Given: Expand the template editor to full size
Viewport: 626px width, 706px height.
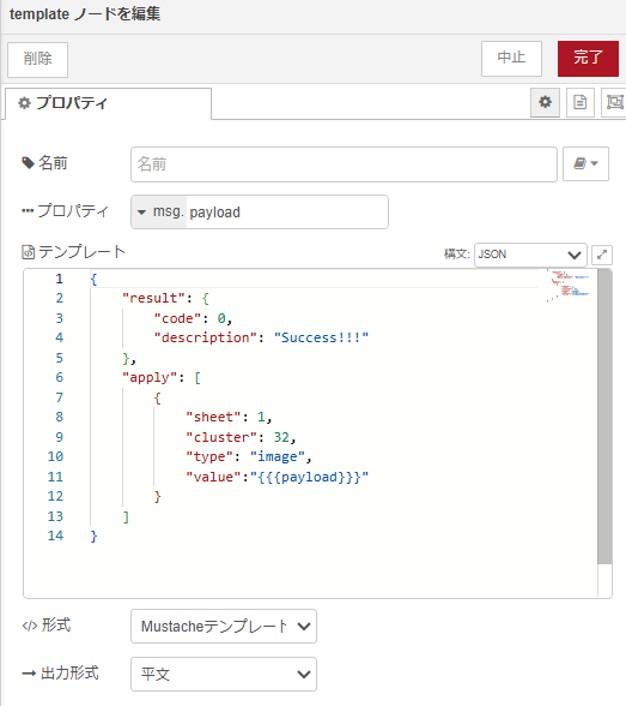Looking at the screenshot, I should [602, 254].
